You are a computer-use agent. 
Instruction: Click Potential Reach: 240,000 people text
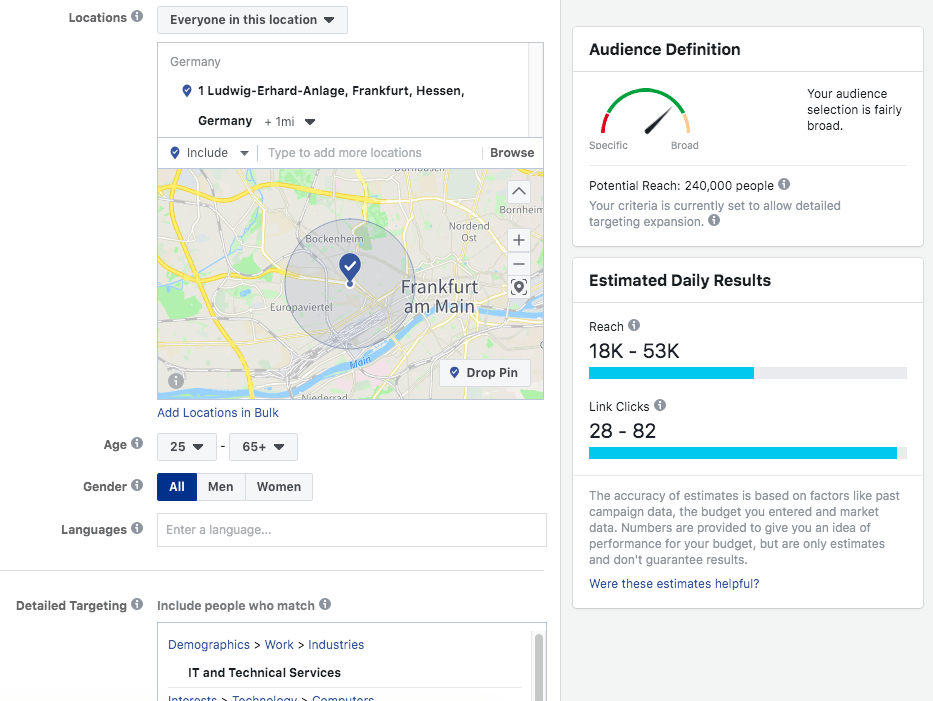(x=681, y=186)
